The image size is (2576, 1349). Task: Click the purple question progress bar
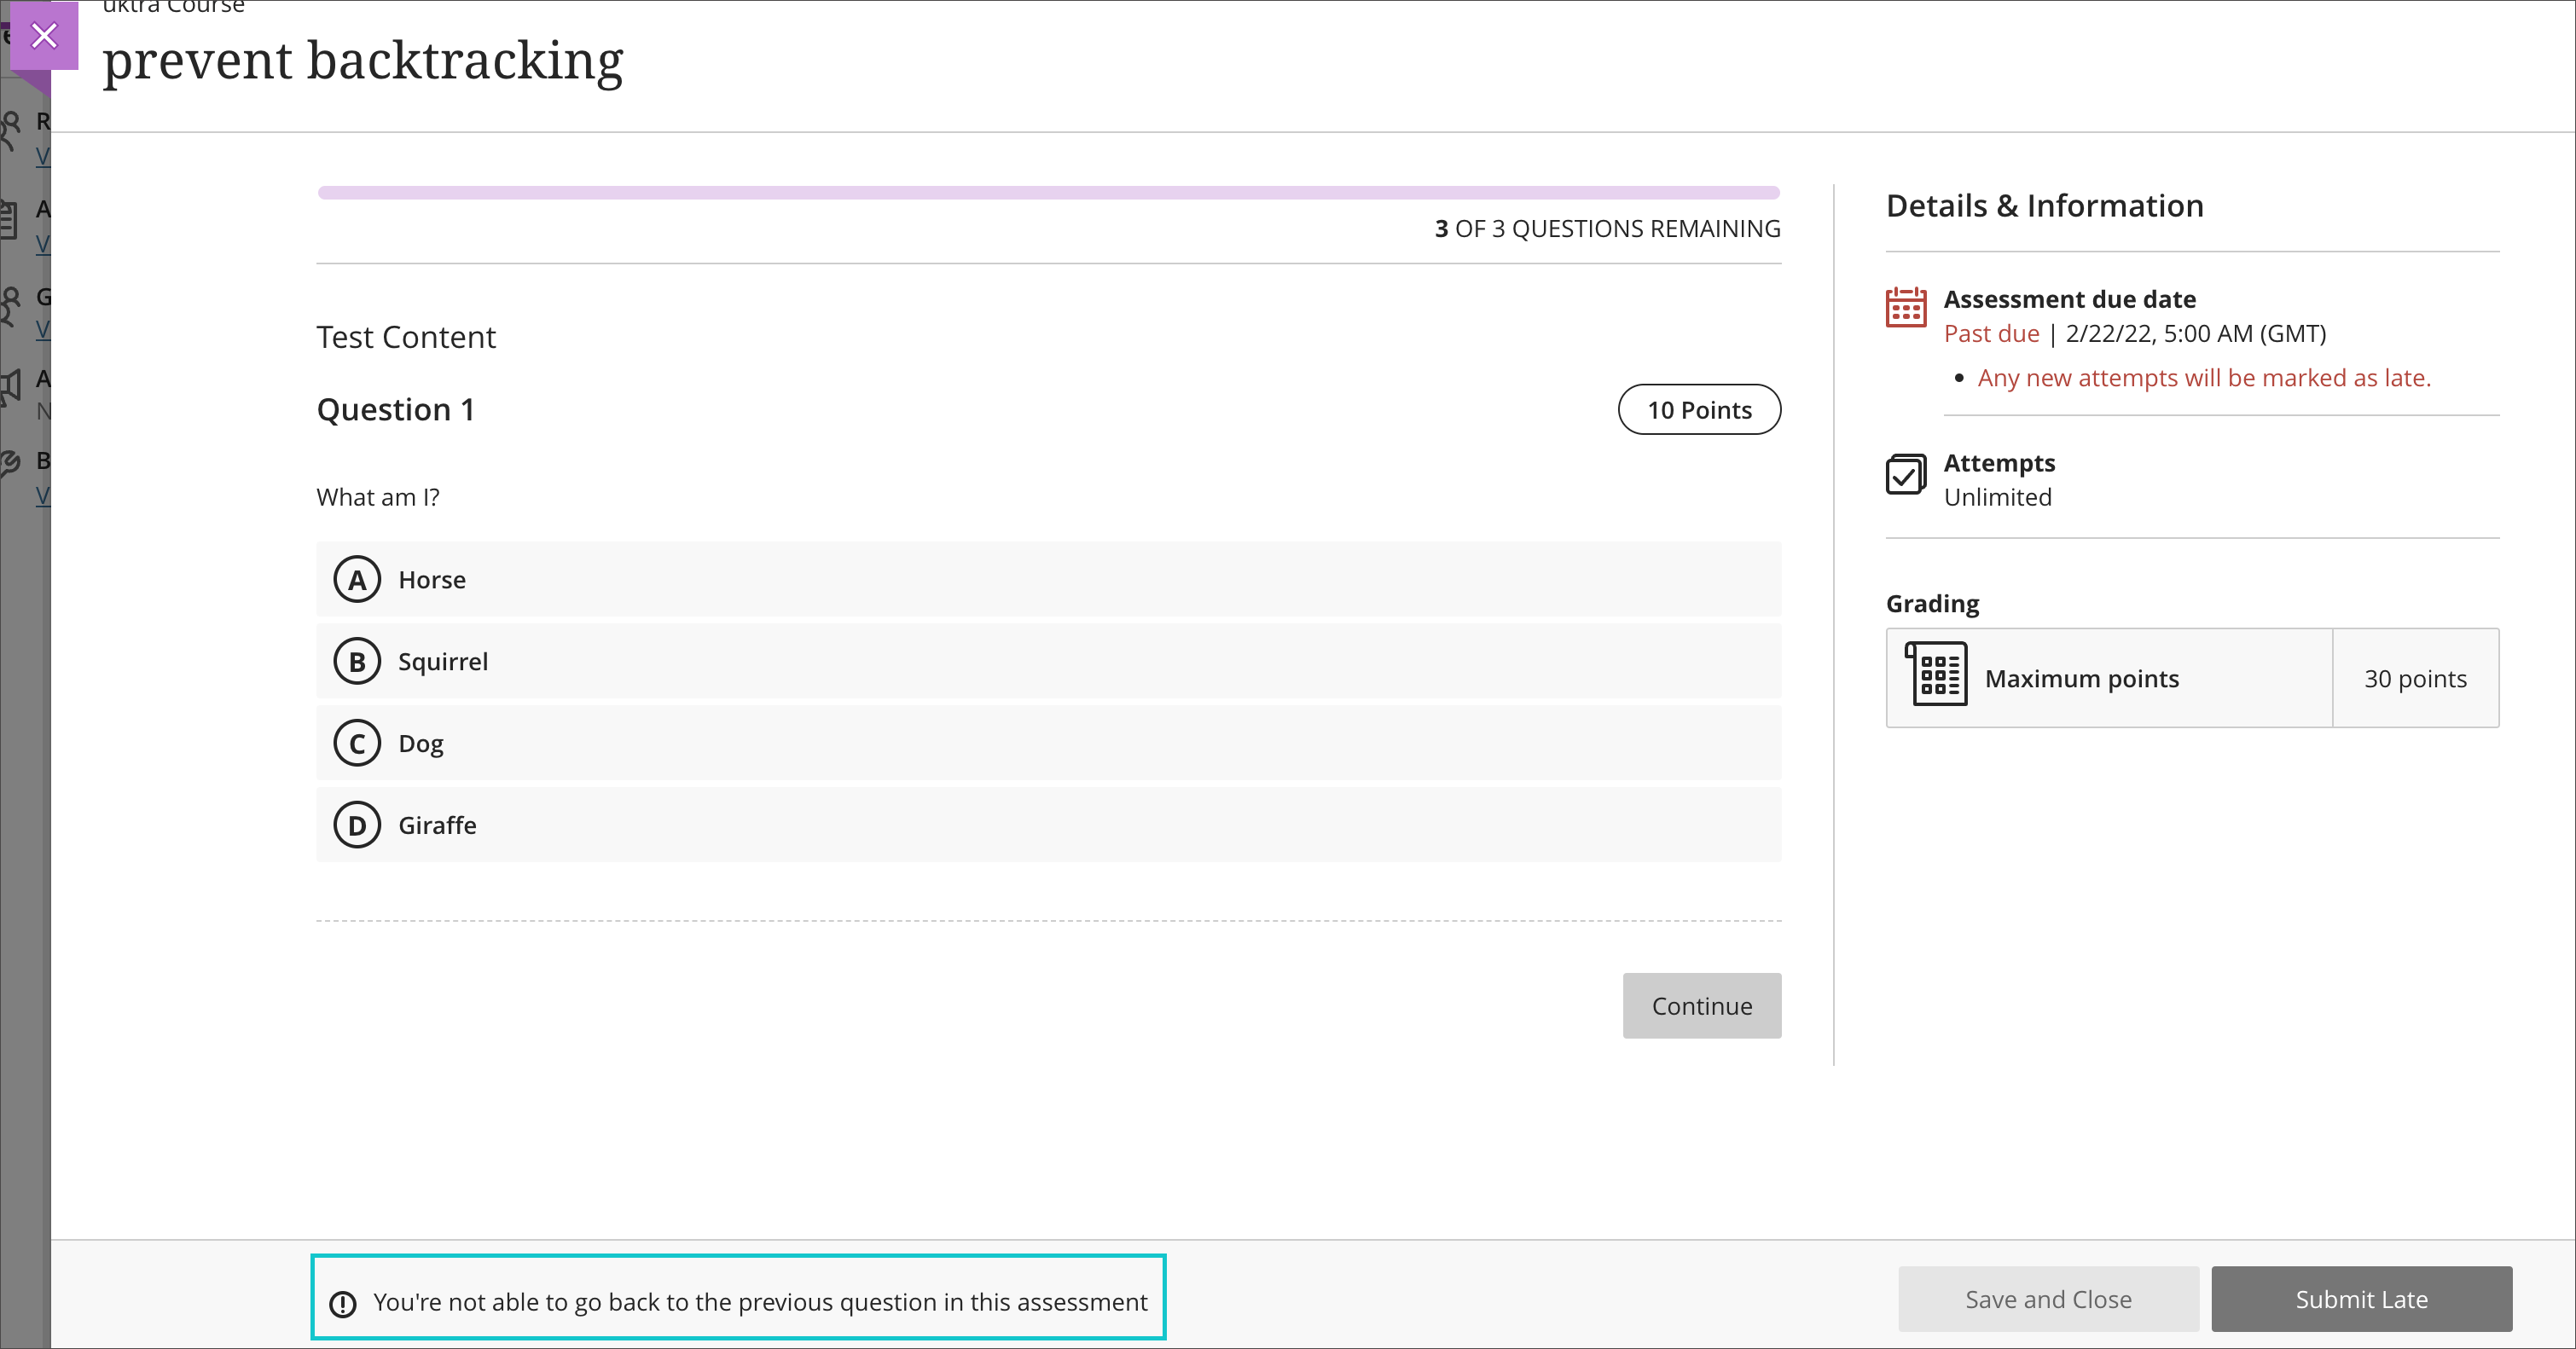[x=1048, y=192]
